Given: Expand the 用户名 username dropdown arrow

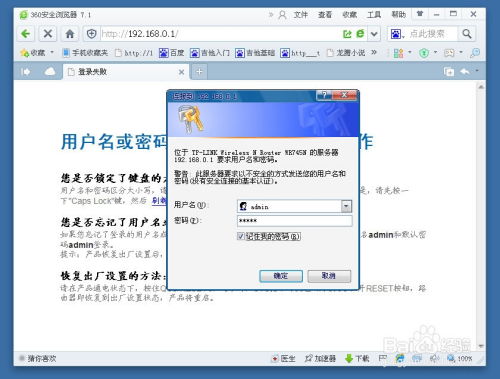Looking at the screenshot, I should click(x=346, y=206).
